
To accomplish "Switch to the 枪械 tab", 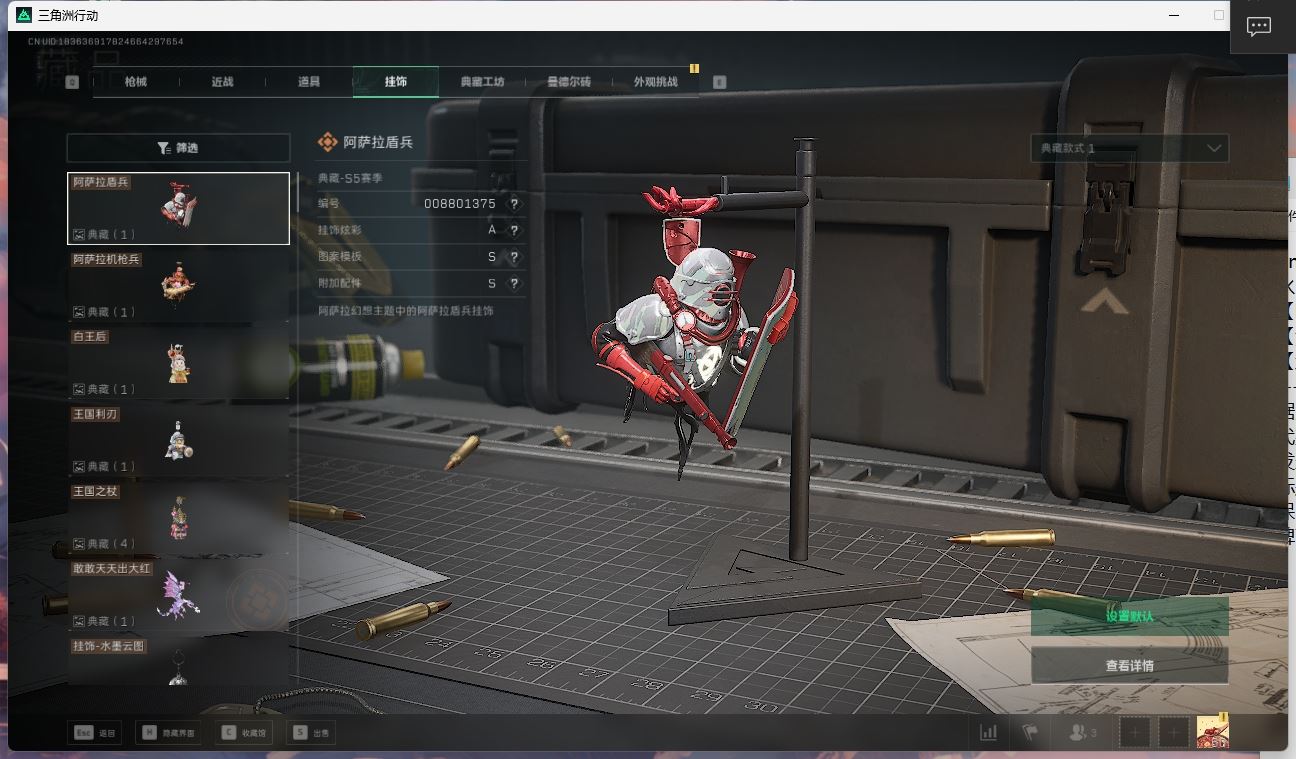I will click(x=136, y=82).
